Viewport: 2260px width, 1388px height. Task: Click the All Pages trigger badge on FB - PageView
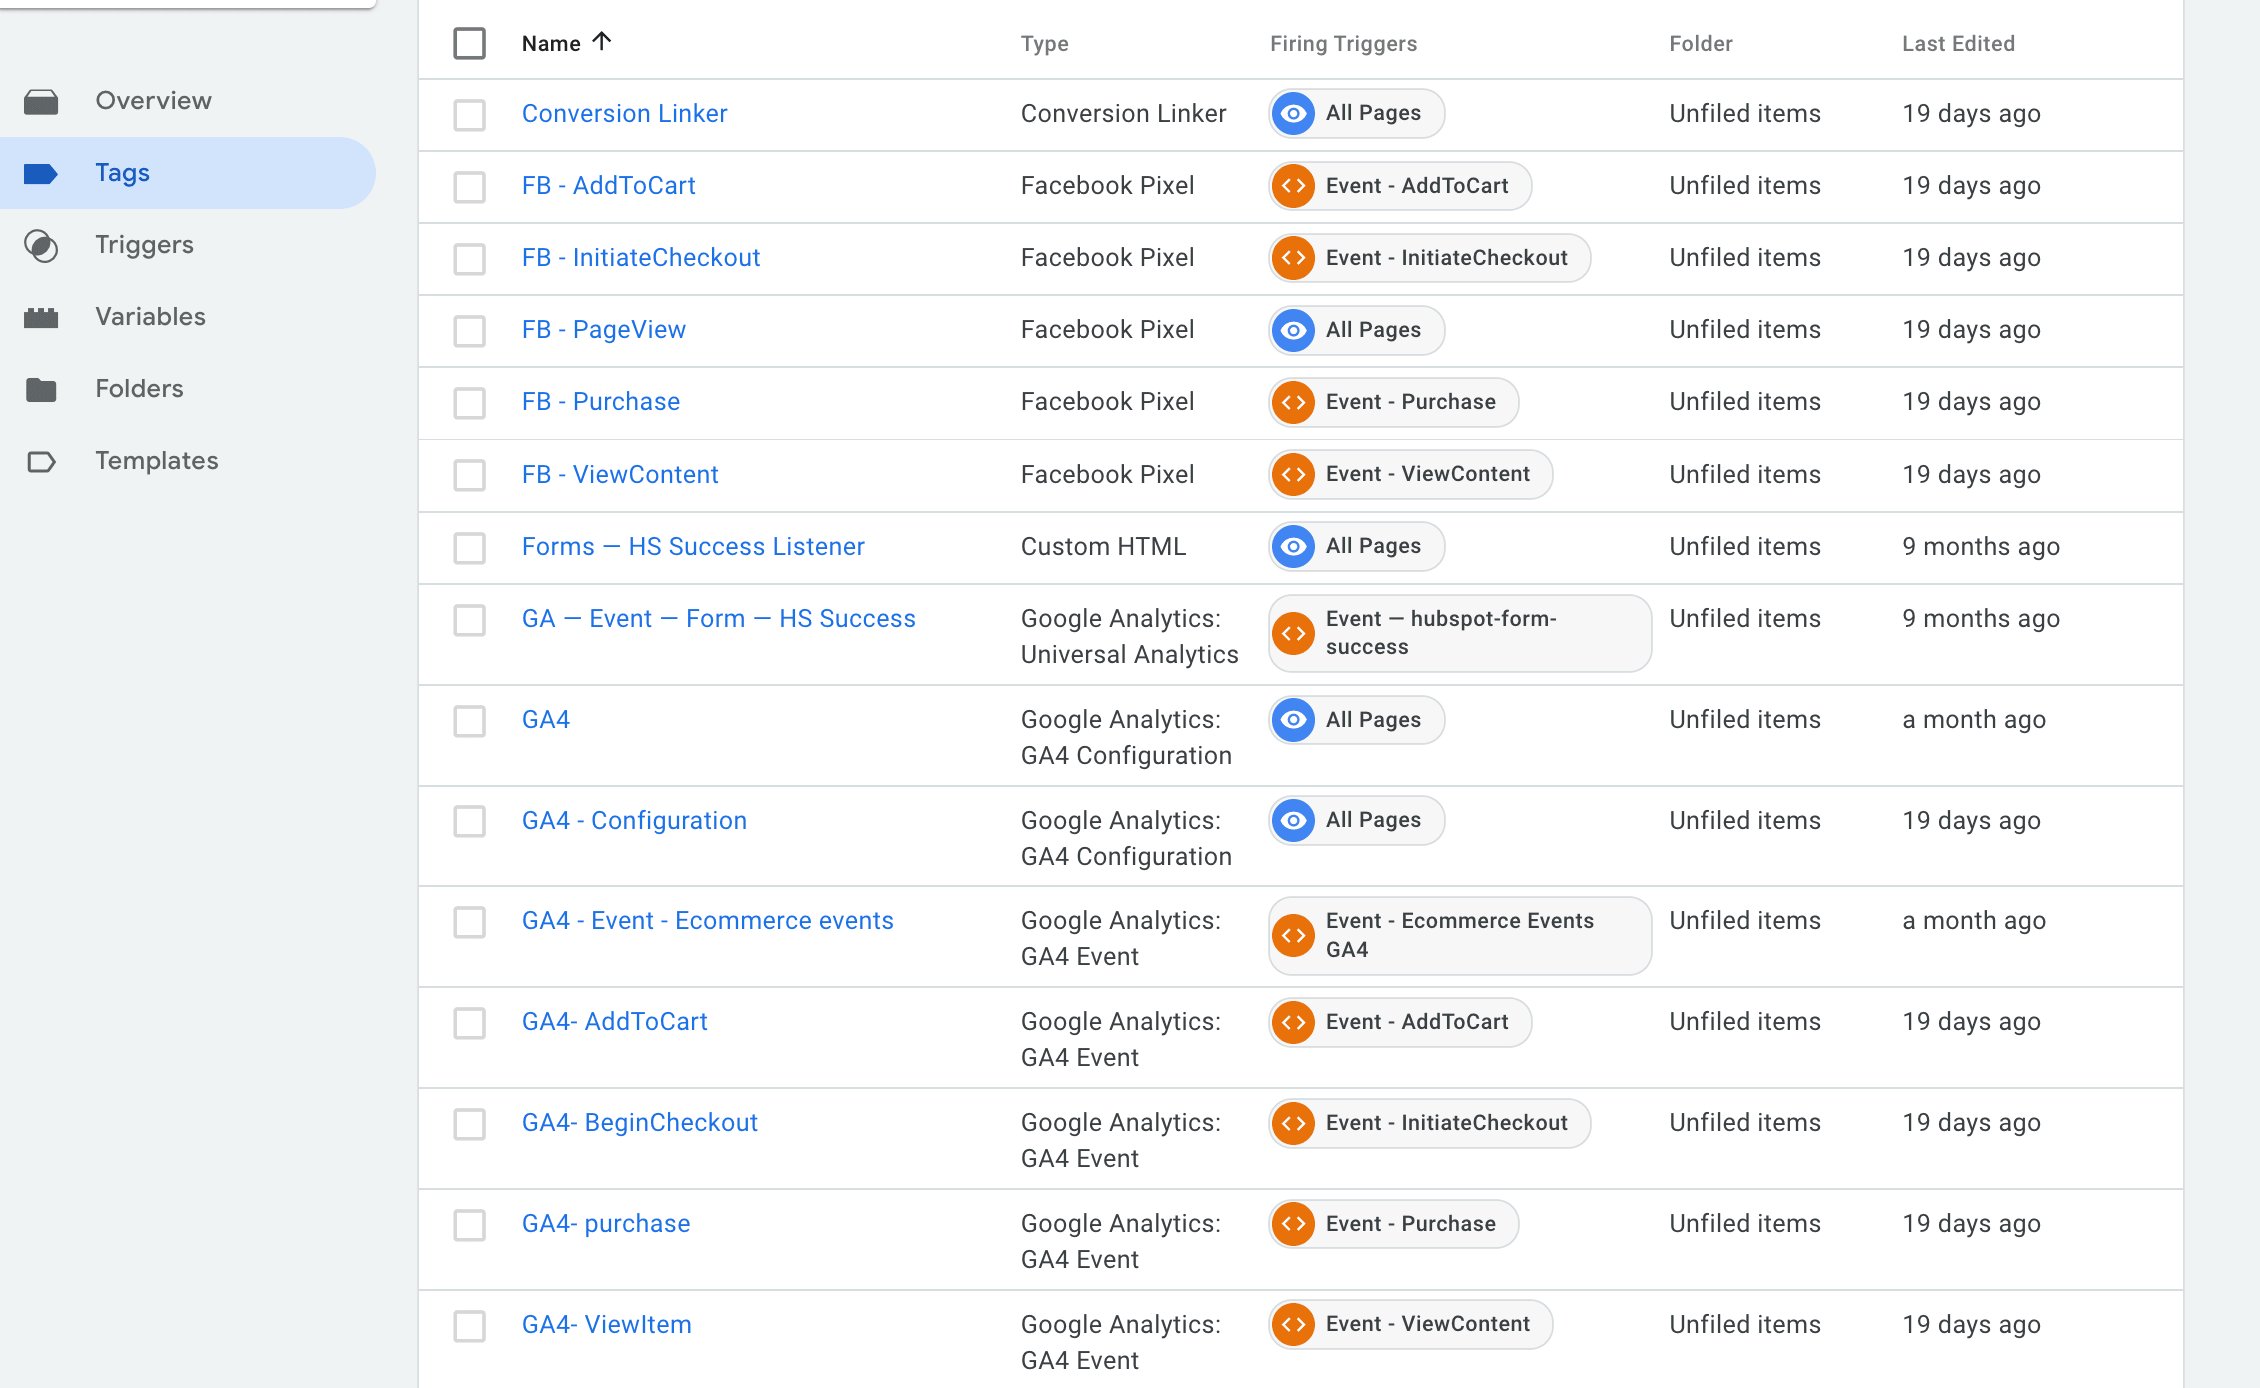pyautogui.click(x=1354, y=330)
